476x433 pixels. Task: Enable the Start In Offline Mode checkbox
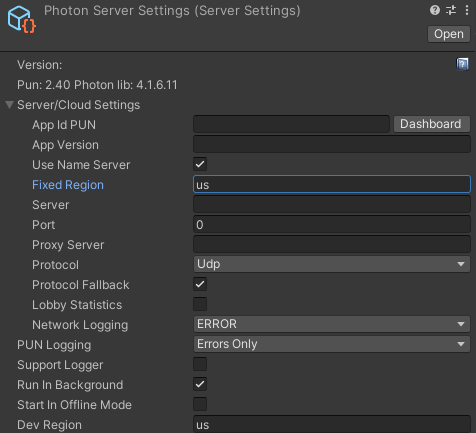[x=200, y=404]
